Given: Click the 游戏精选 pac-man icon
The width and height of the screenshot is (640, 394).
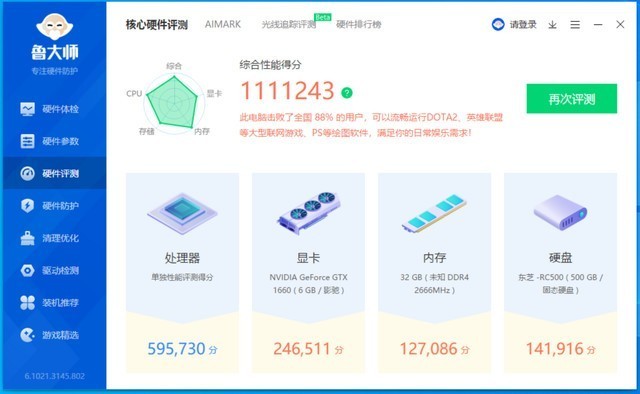Looking at the screenshot, I should click(27, 335).
